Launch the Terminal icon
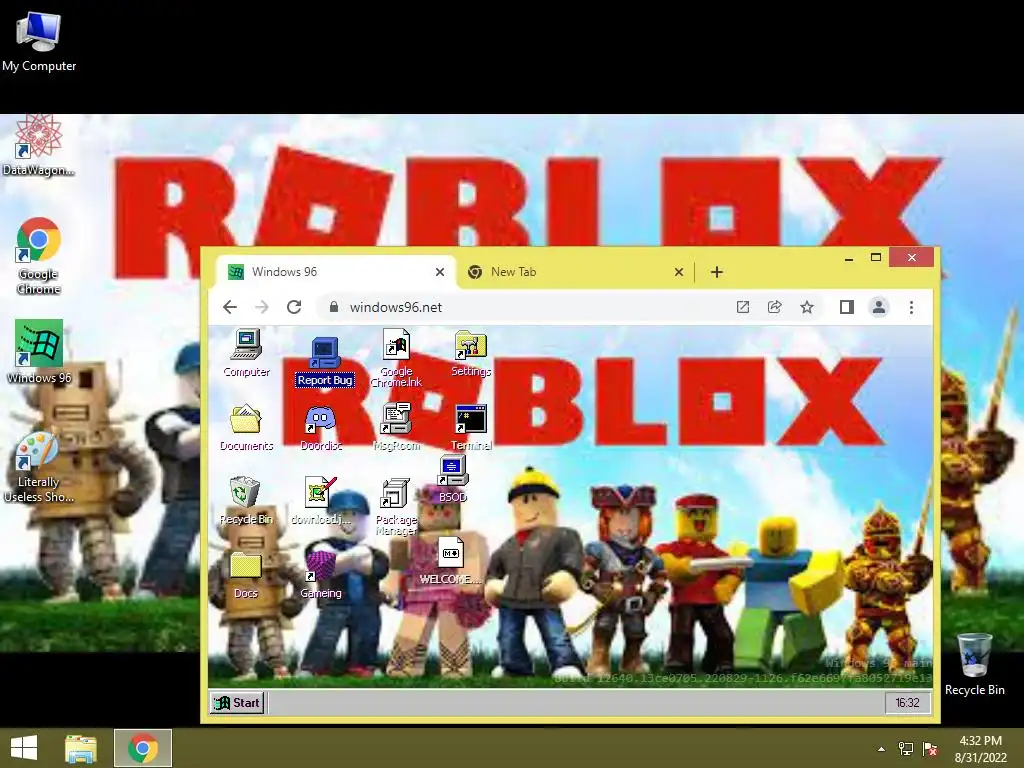1024x768 pixels. [471, 428]
